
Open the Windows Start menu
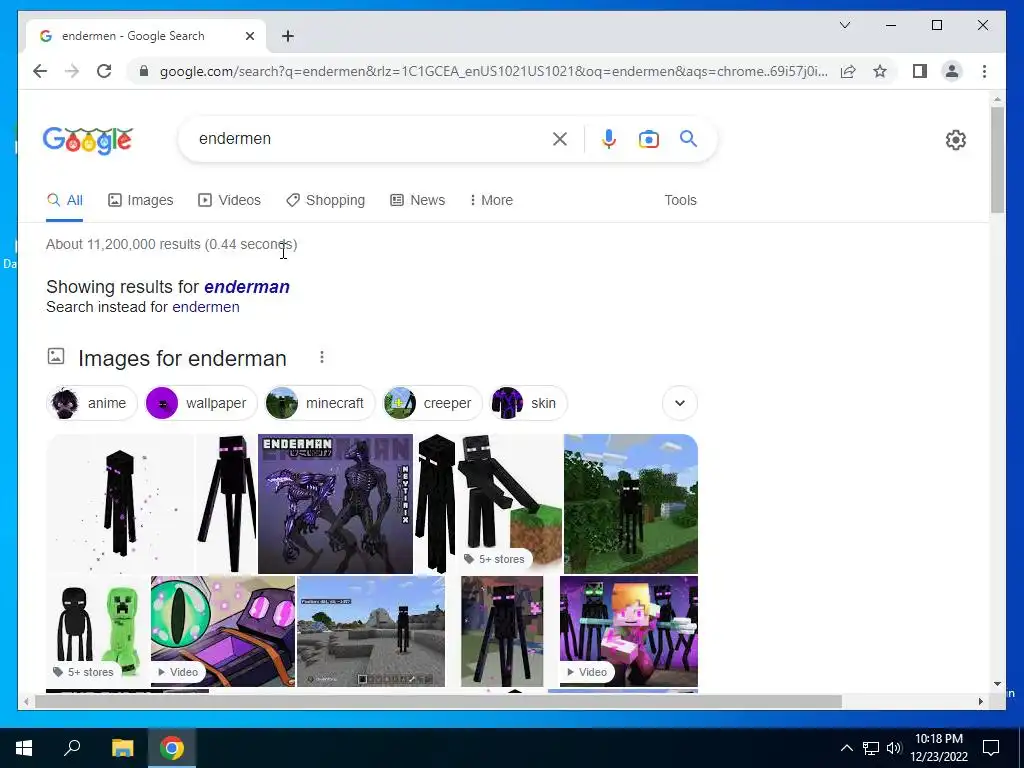pyautogui.click(x=24, y=748)
